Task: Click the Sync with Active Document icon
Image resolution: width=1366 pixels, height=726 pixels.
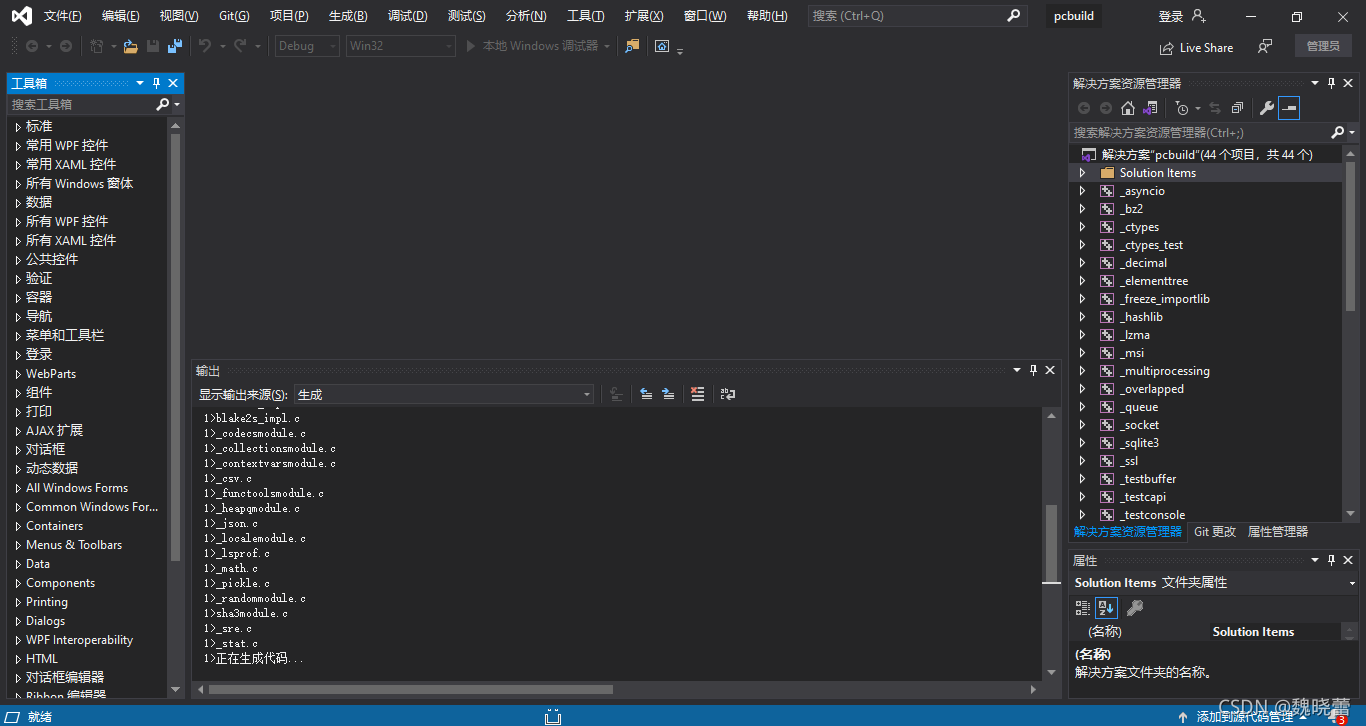Action: tap(1214, 107)
